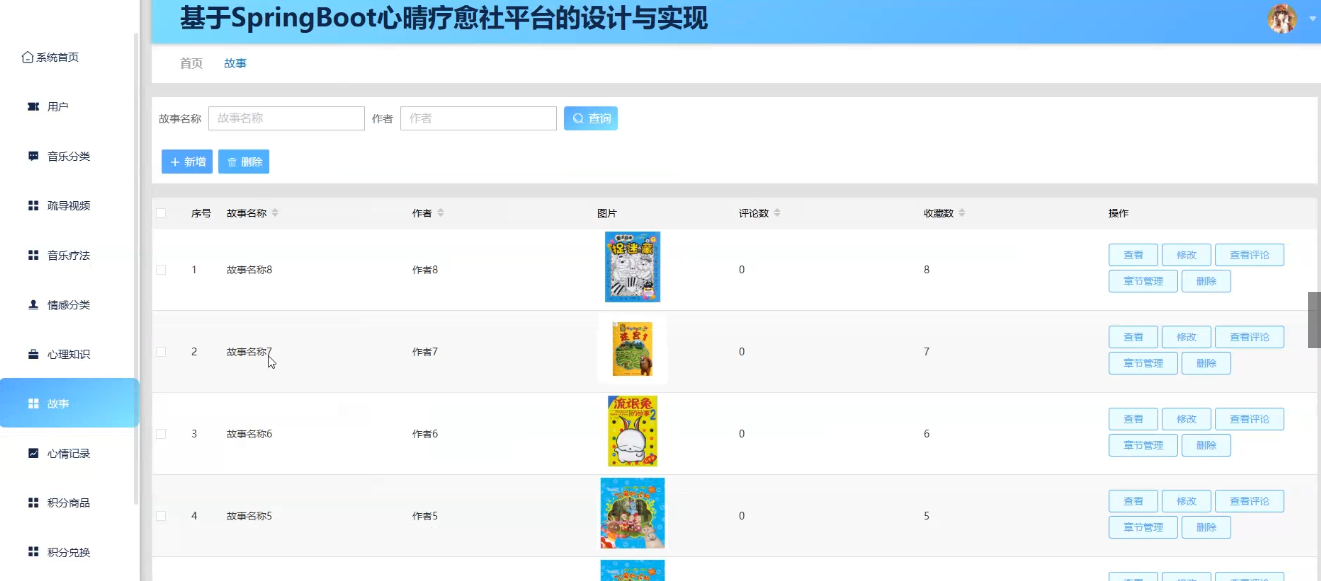The height and width of the screenshot is (581, 1321).
Task: Click 查看 for 故事名称8
Action: tap(1133, 255)
